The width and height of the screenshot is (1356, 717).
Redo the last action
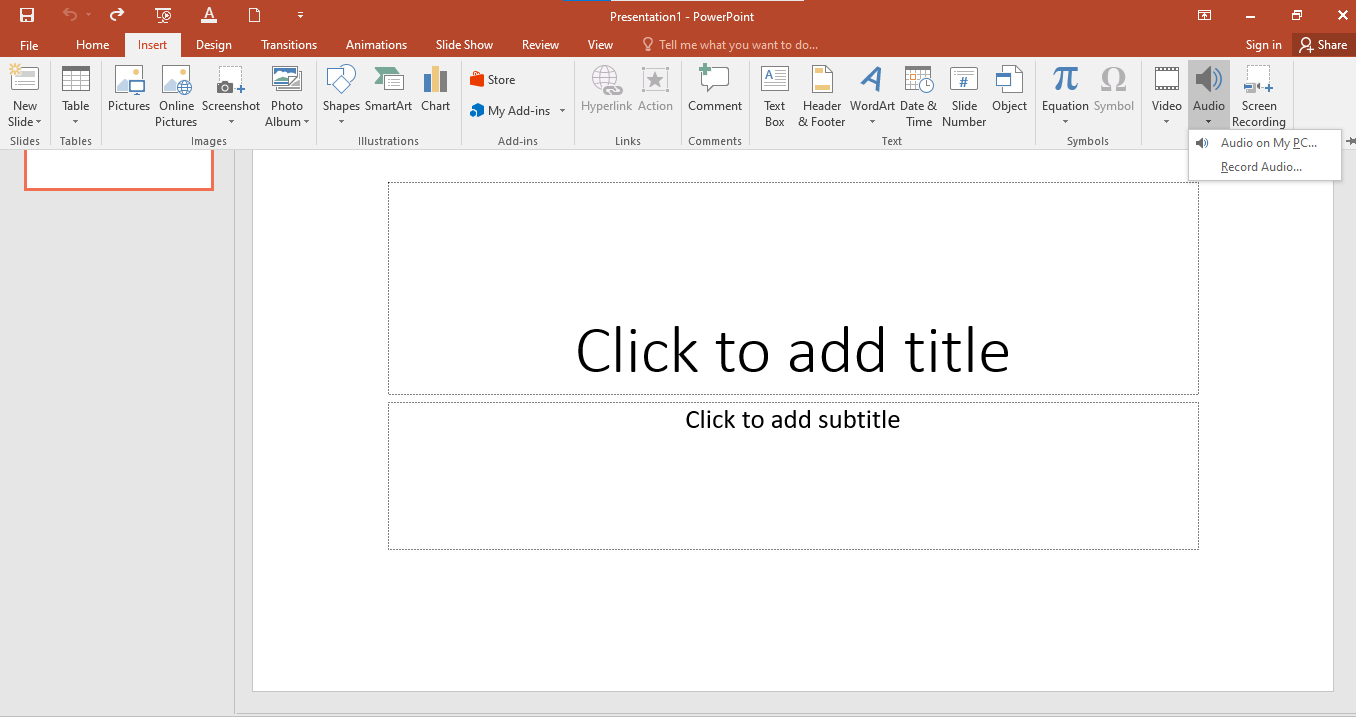(117, 15)
